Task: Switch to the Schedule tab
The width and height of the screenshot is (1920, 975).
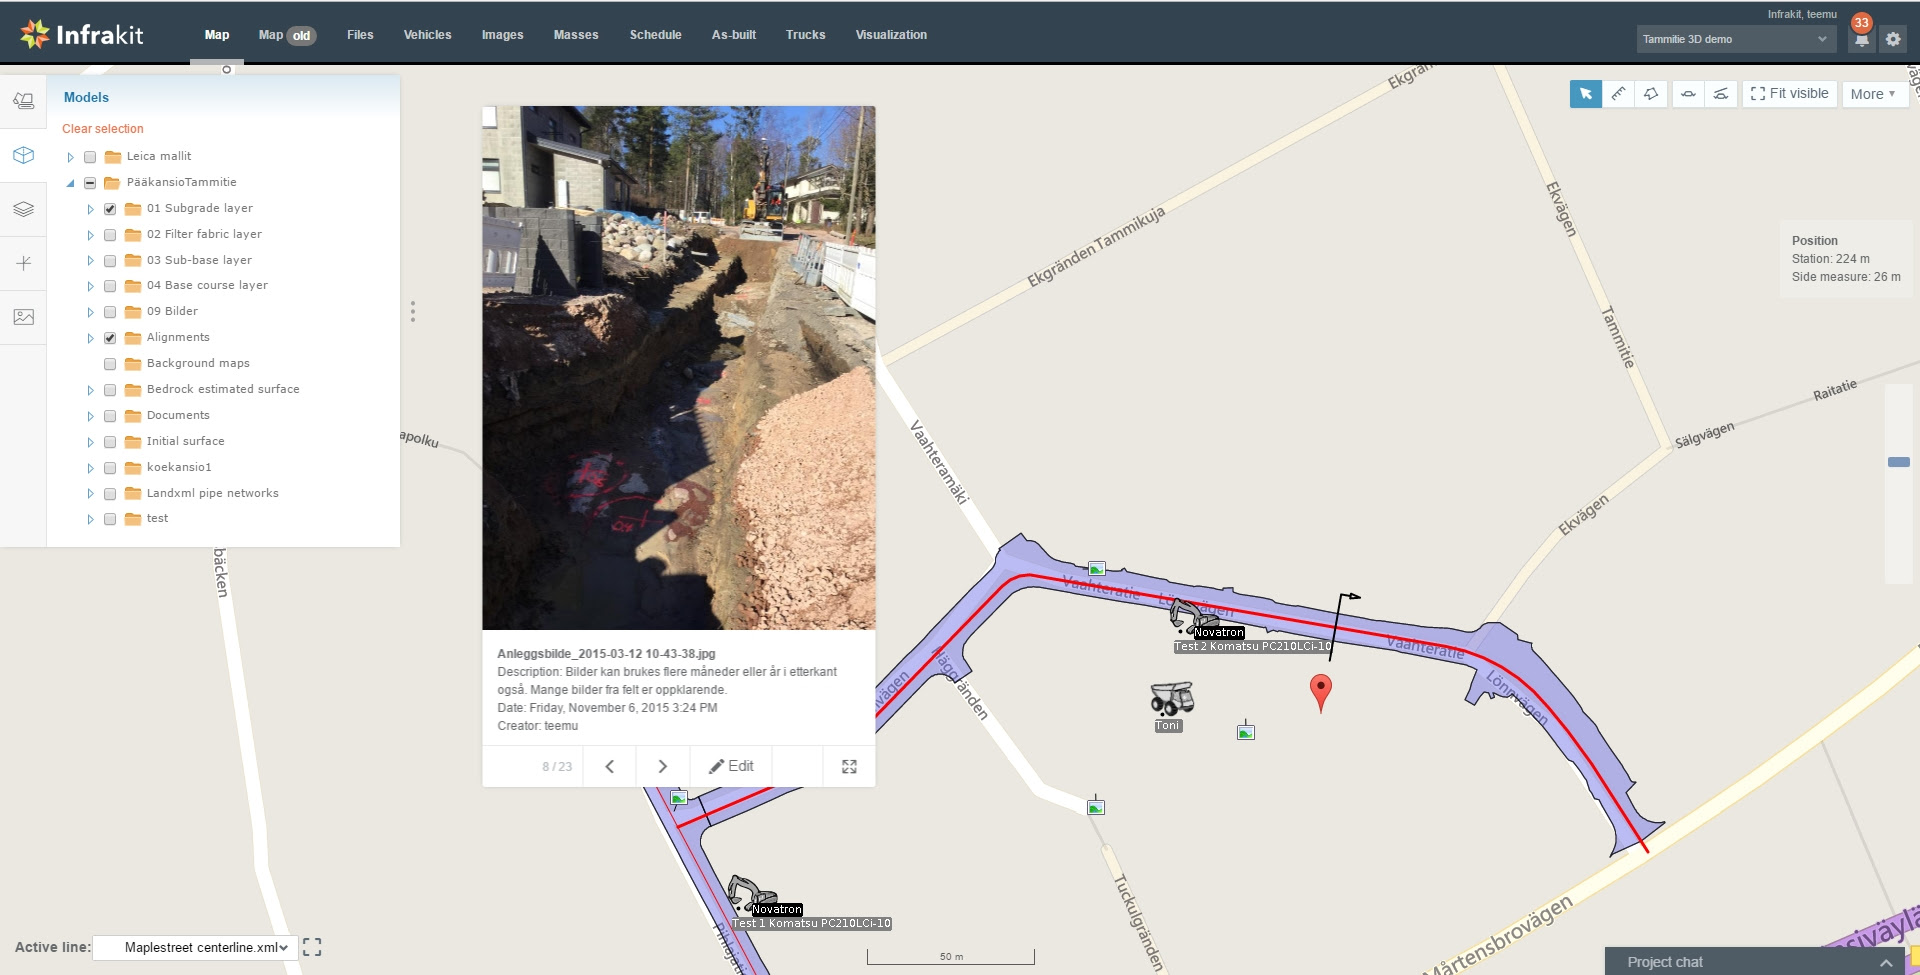Action: [655, 35]
